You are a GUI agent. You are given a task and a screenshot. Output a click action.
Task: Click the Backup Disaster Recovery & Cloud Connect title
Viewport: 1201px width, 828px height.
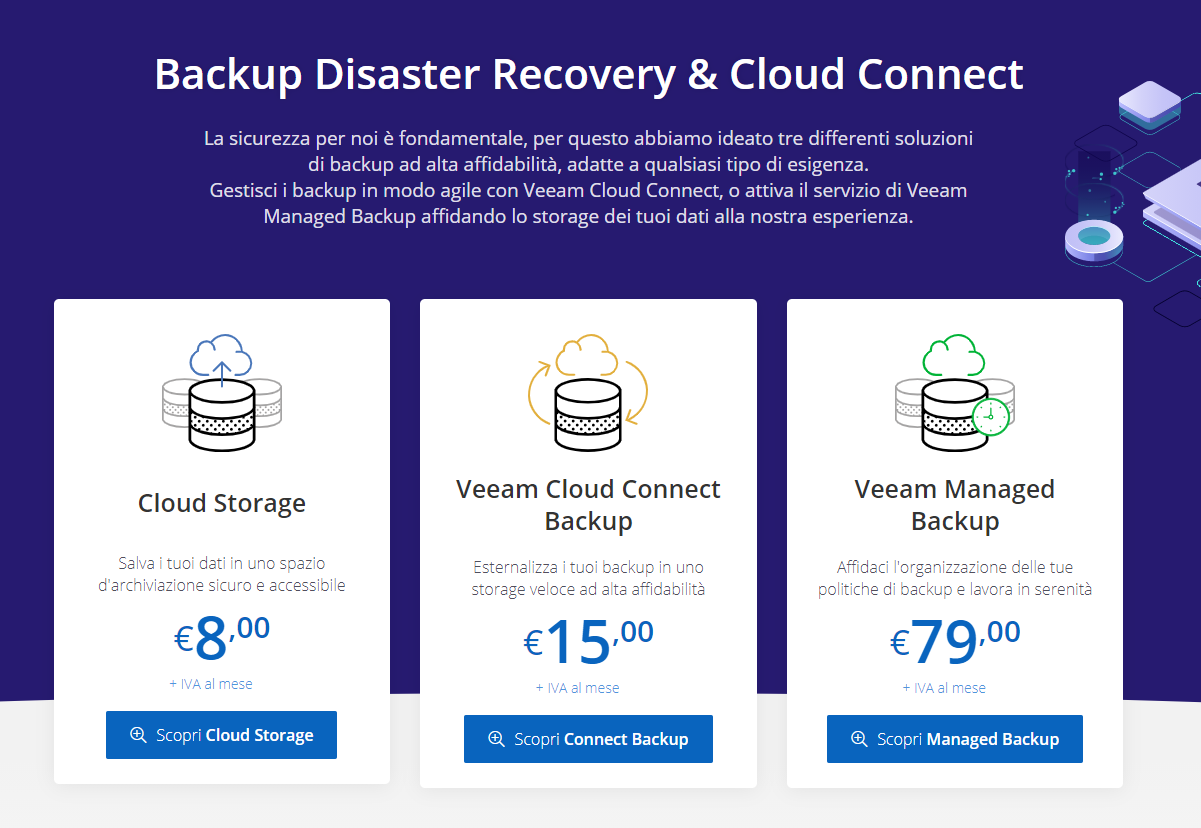[588, 75]
